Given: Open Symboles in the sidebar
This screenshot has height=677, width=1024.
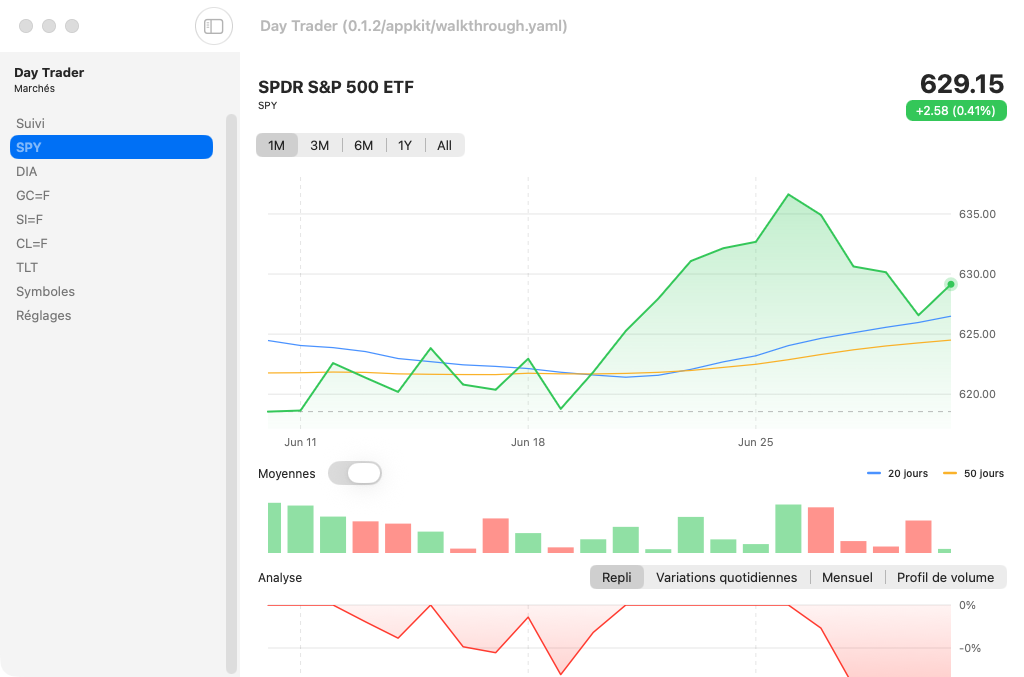Looking at the screenshot, I should (111, 291).
